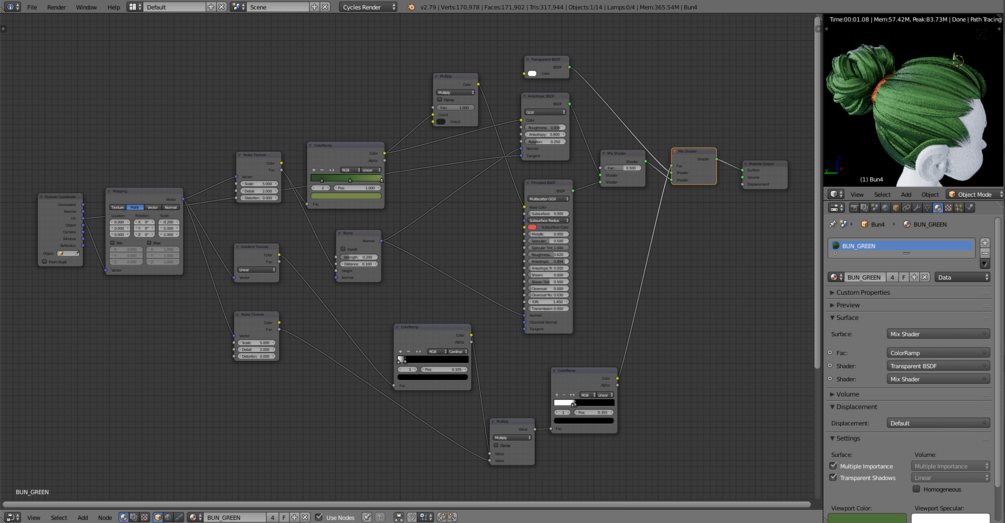Add a material slot with plus button

click(x=985, y=243)
